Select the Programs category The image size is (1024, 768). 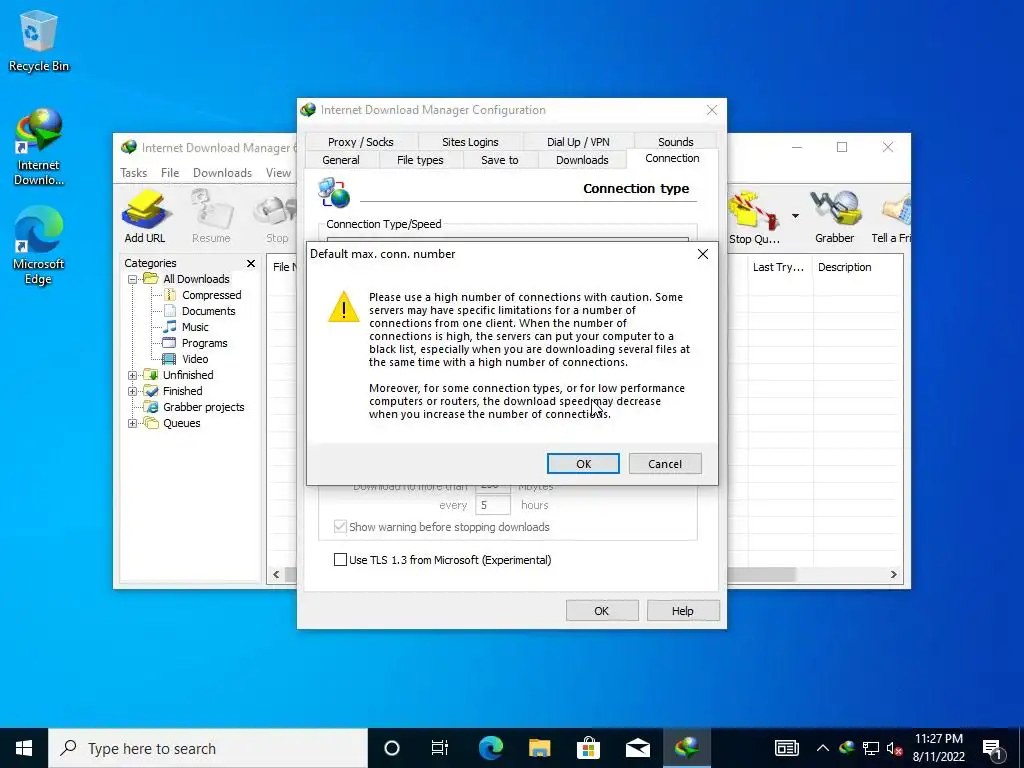tap(204, 343)
